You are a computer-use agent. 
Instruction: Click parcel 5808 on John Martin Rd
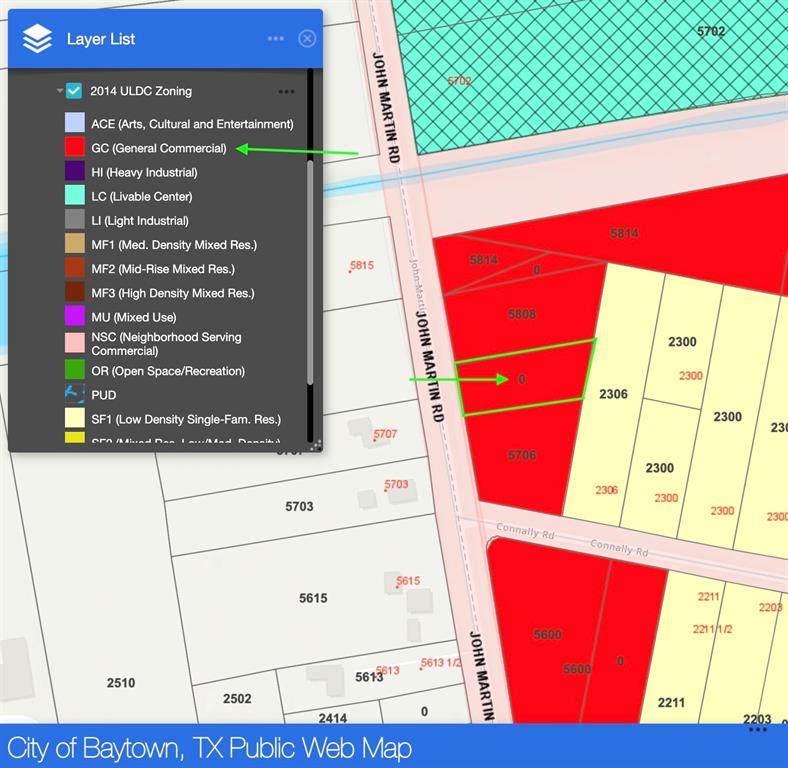(522, 314)
